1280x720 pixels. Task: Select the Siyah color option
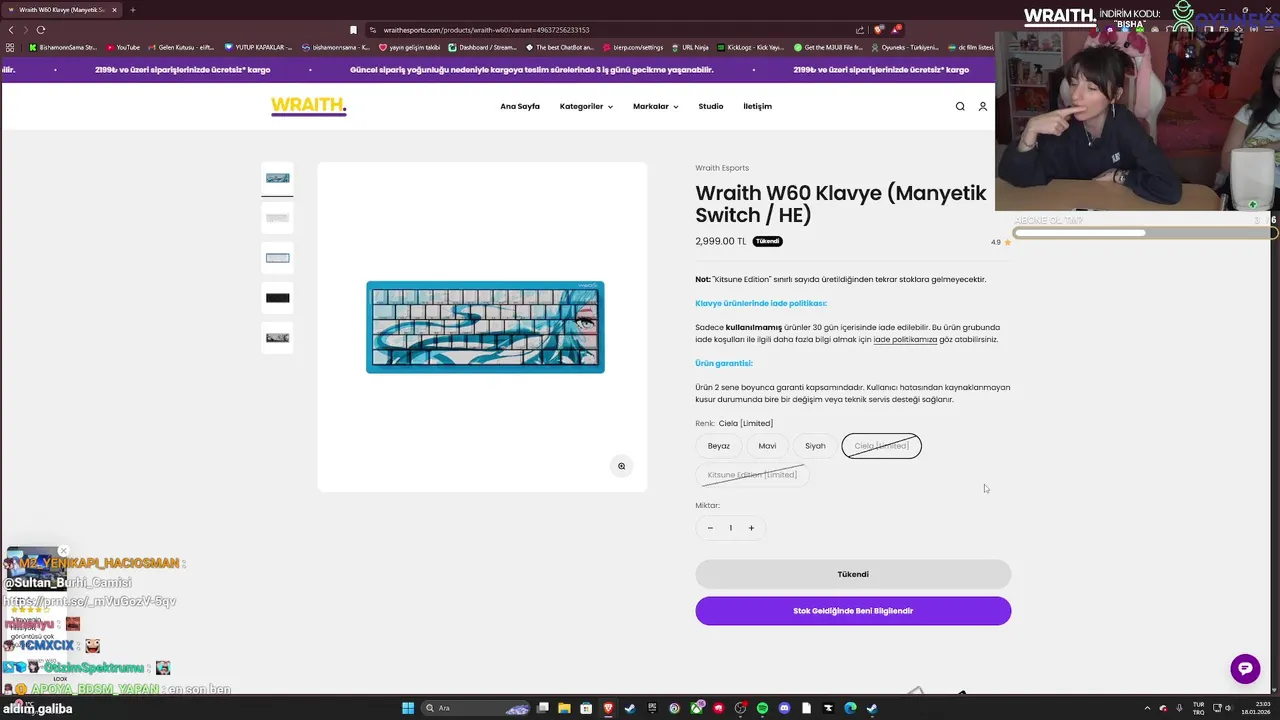point(815,446)
